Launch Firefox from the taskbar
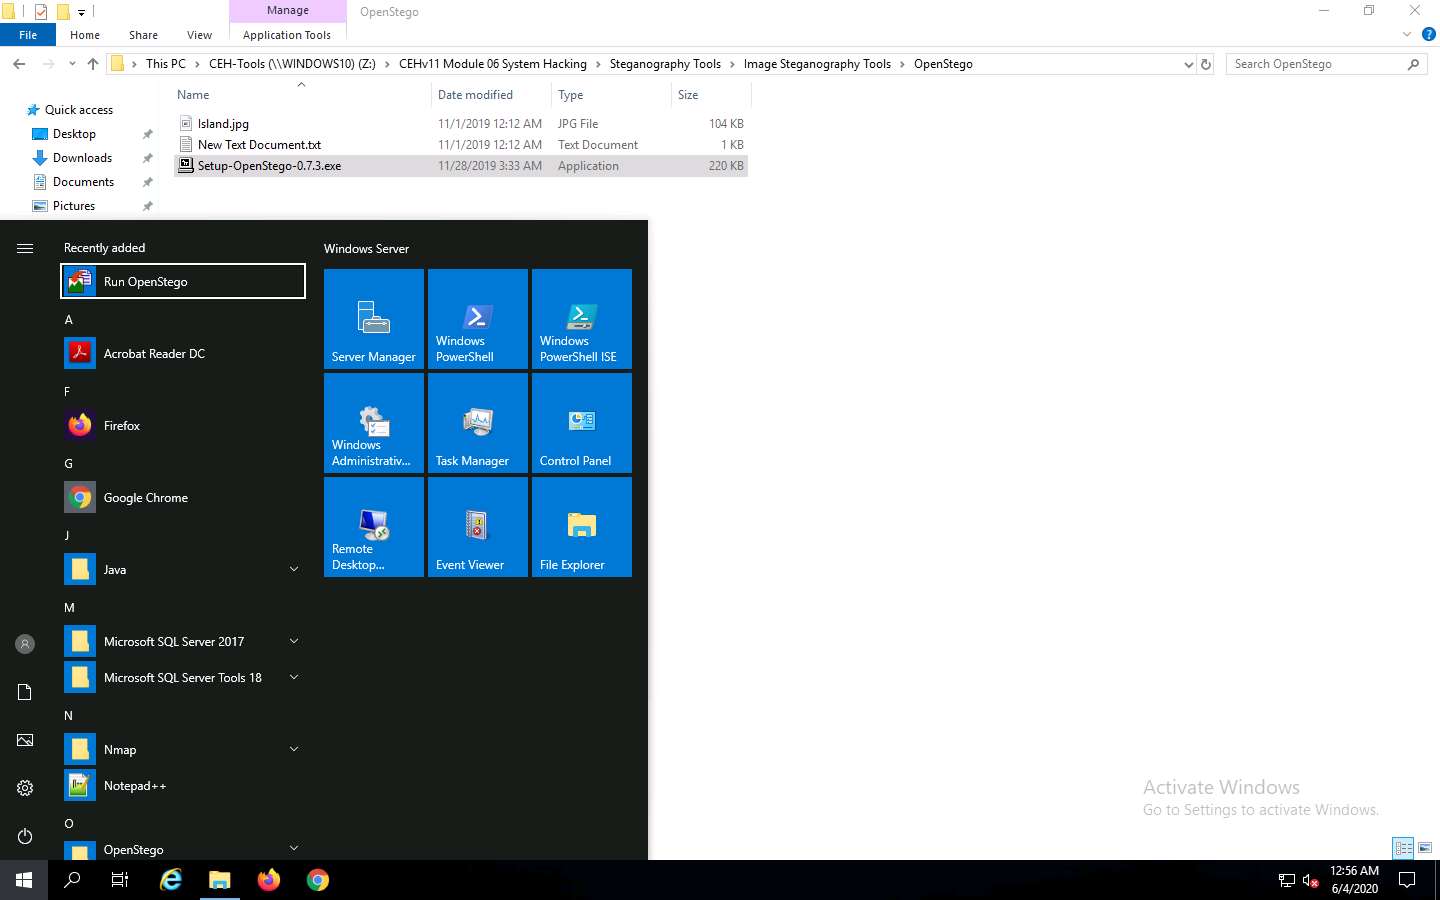1440x900 pixels. (269, 880)
